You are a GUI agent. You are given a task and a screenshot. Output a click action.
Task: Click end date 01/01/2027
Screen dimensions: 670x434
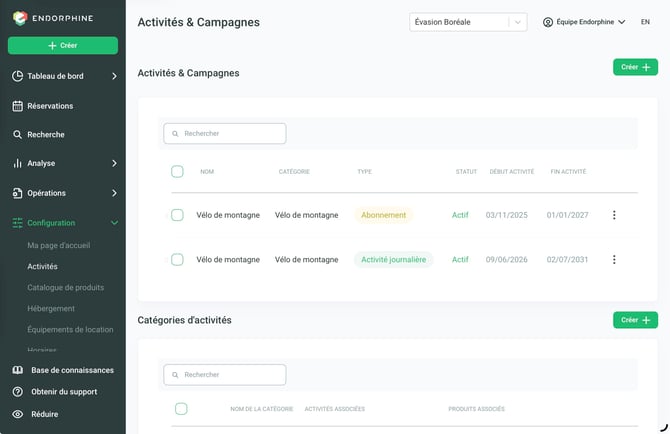click(567, 215)
